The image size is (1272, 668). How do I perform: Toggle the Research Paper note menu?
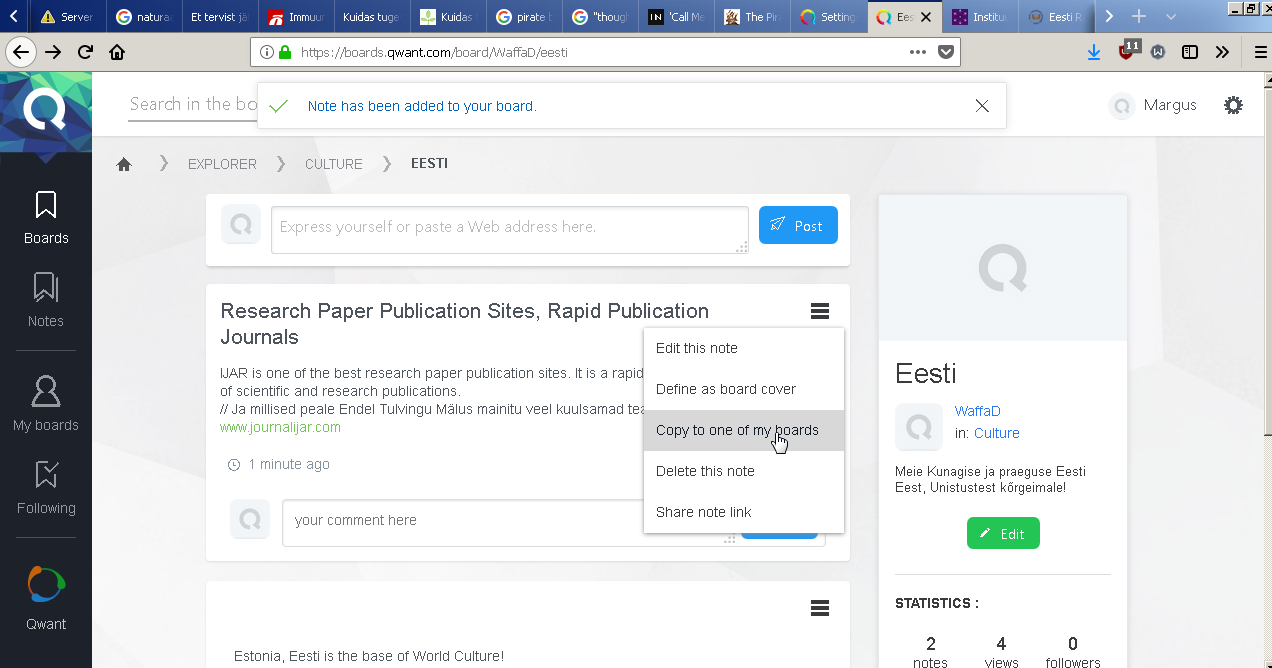[x=820, y=312]
